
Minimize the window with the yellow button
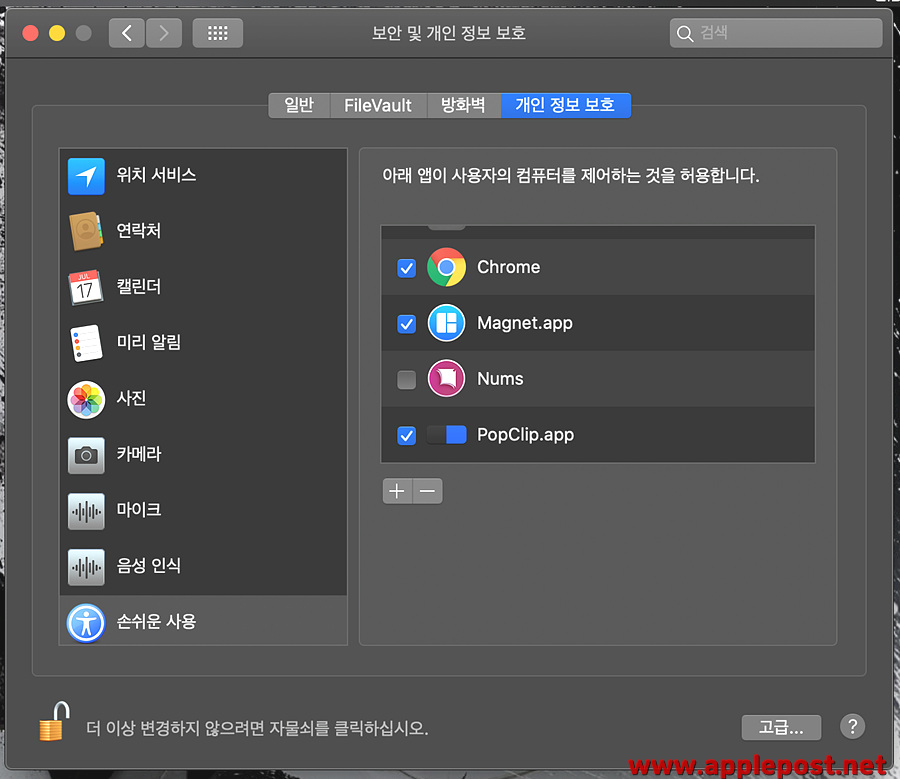pos(57,33)
